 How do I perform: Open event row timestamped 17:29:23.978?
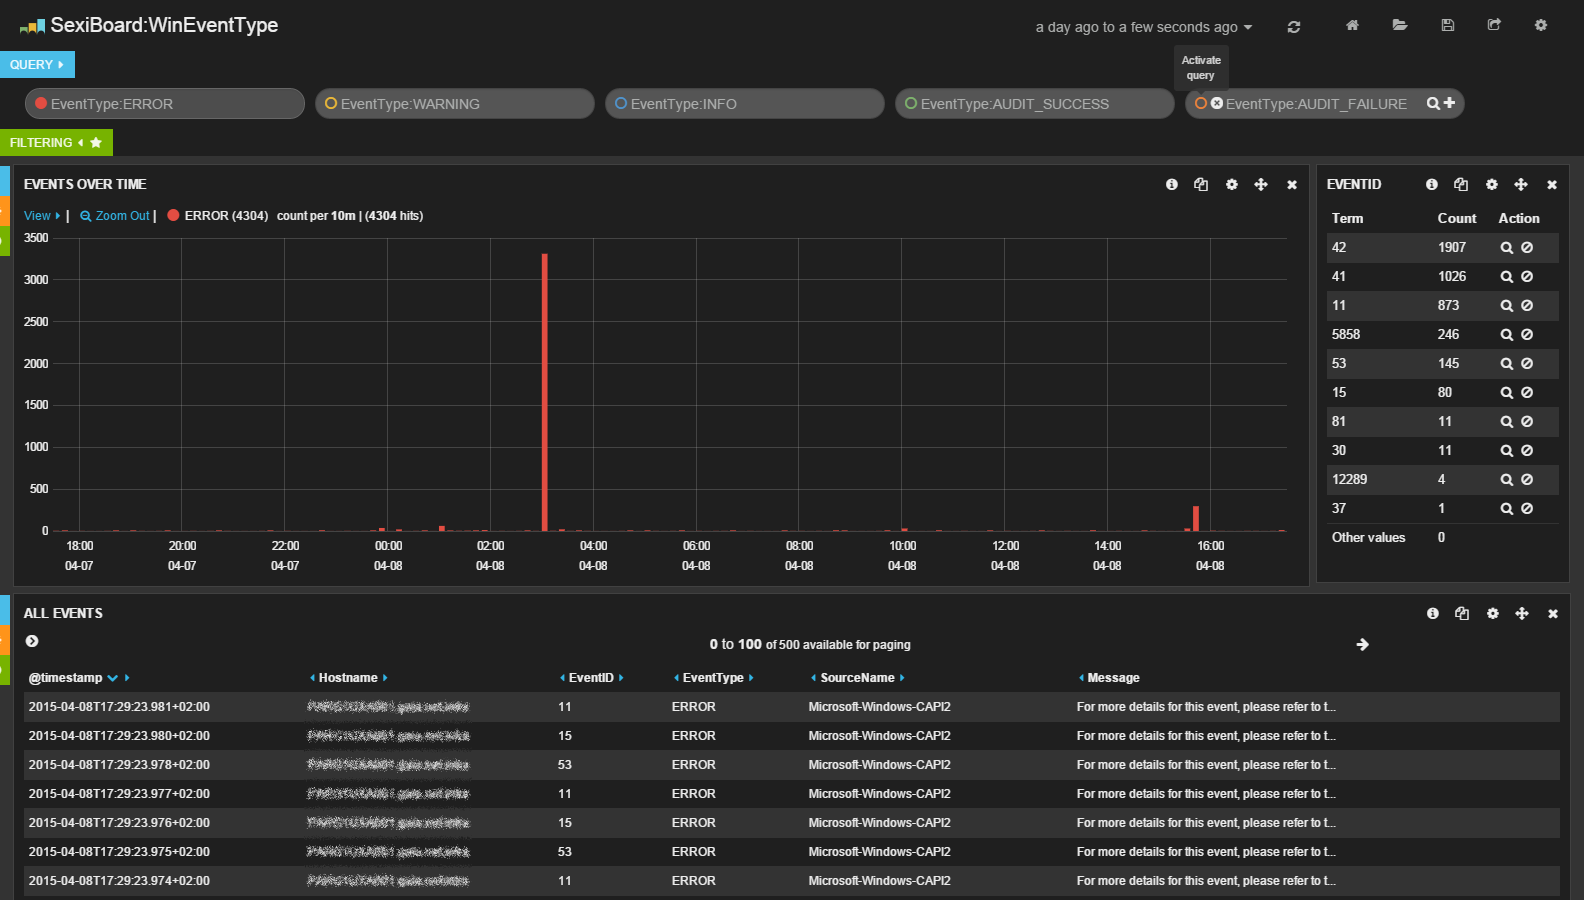pyautogui.click(x=791, y=765)
